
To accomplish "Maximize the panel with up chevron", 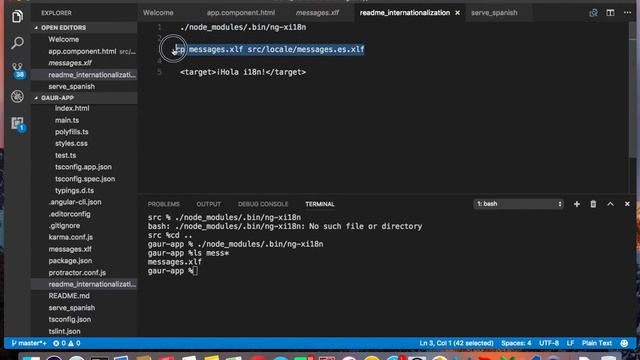I will point(610,204).
